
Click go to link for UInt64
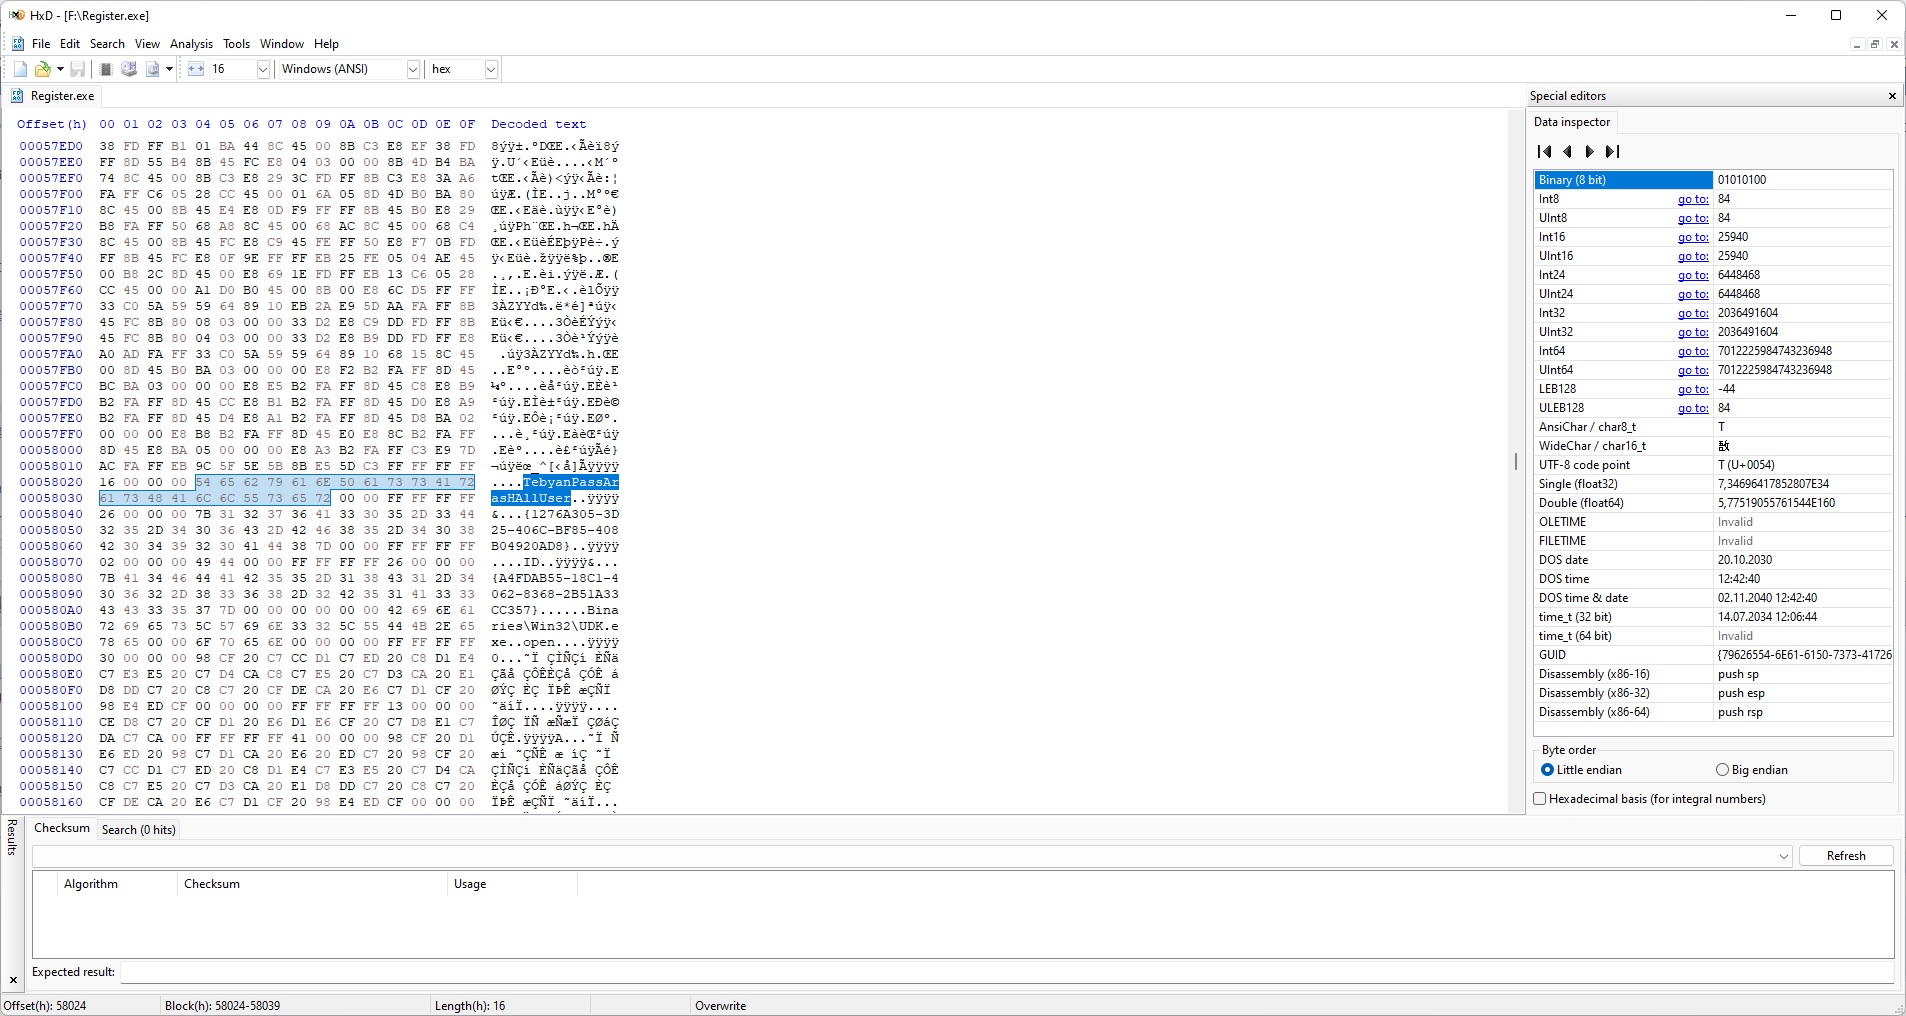1693,370
